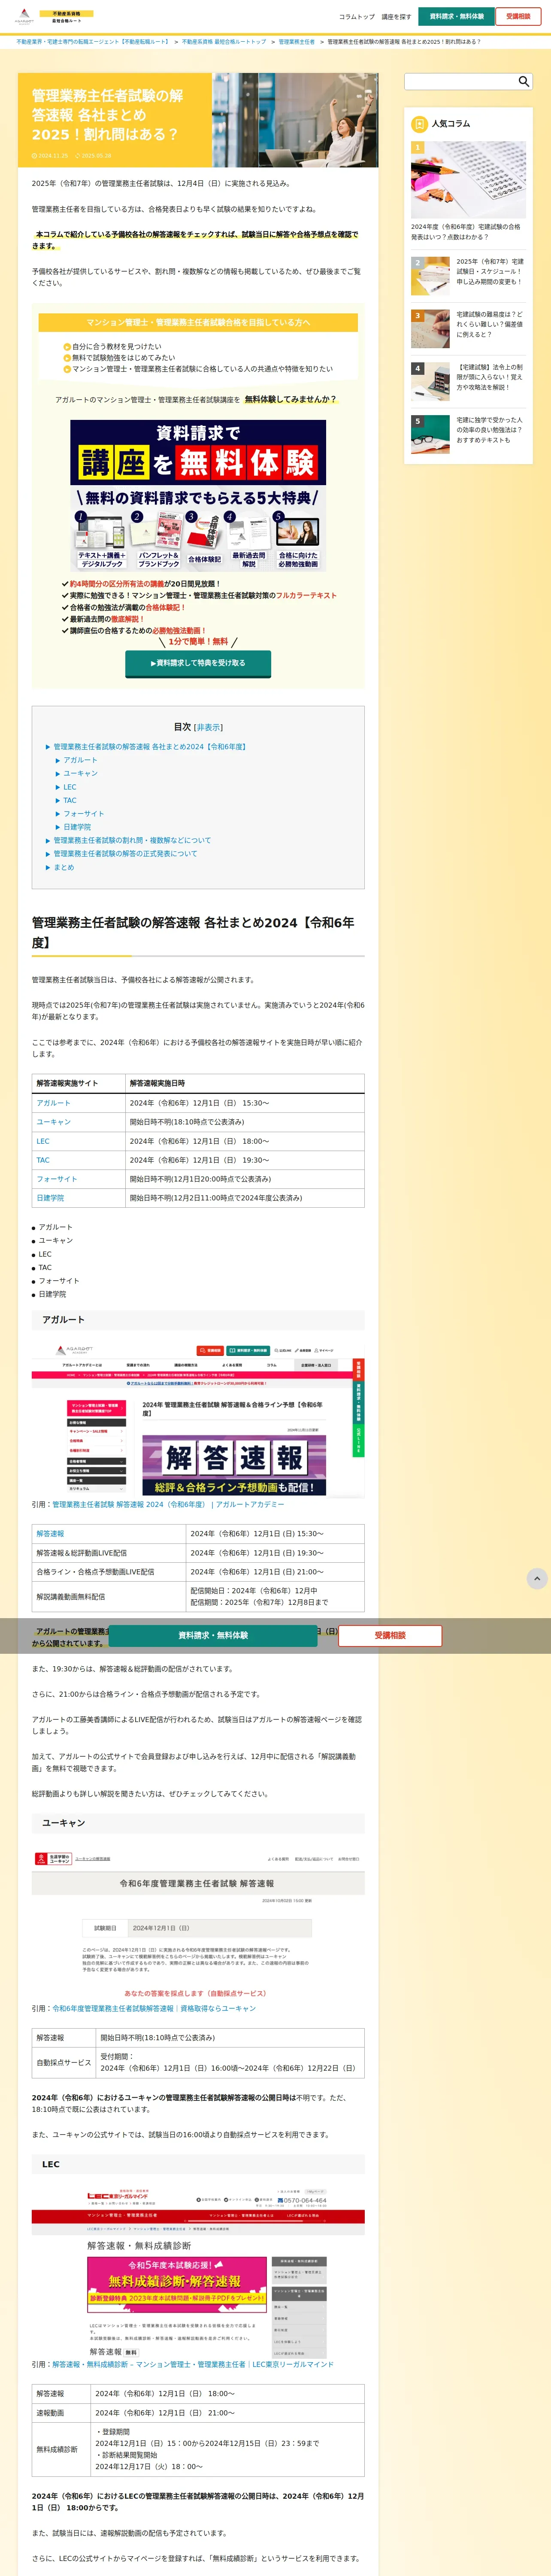The image size is (551, 2576).
Task: Select LEC in the table of contents
Action: click(69, 787)
